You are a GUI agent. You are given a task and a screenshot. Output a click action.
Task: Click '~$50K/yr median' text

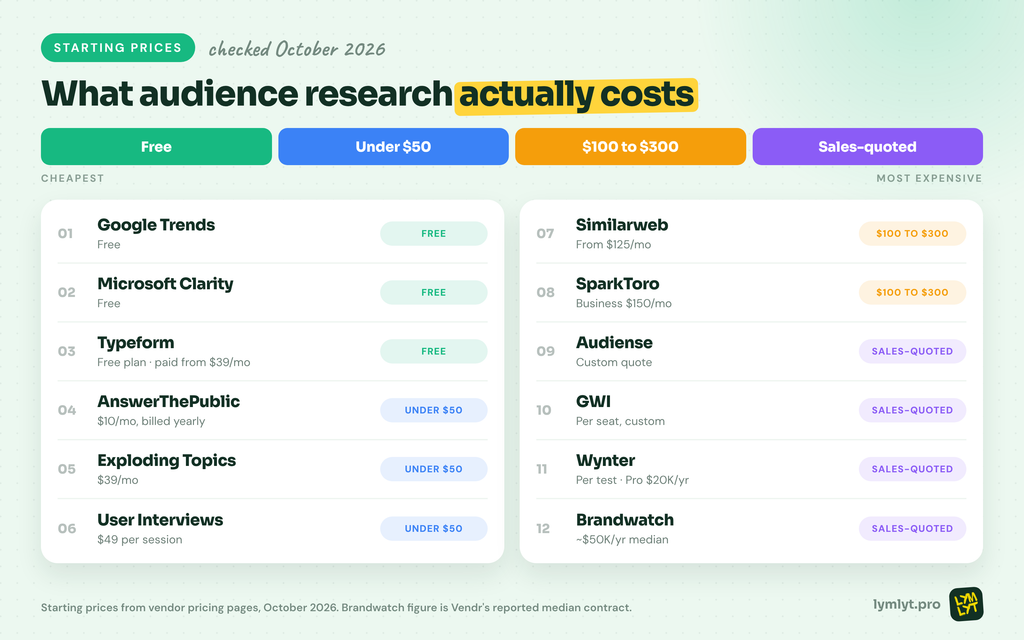click(x=622, y=539)
